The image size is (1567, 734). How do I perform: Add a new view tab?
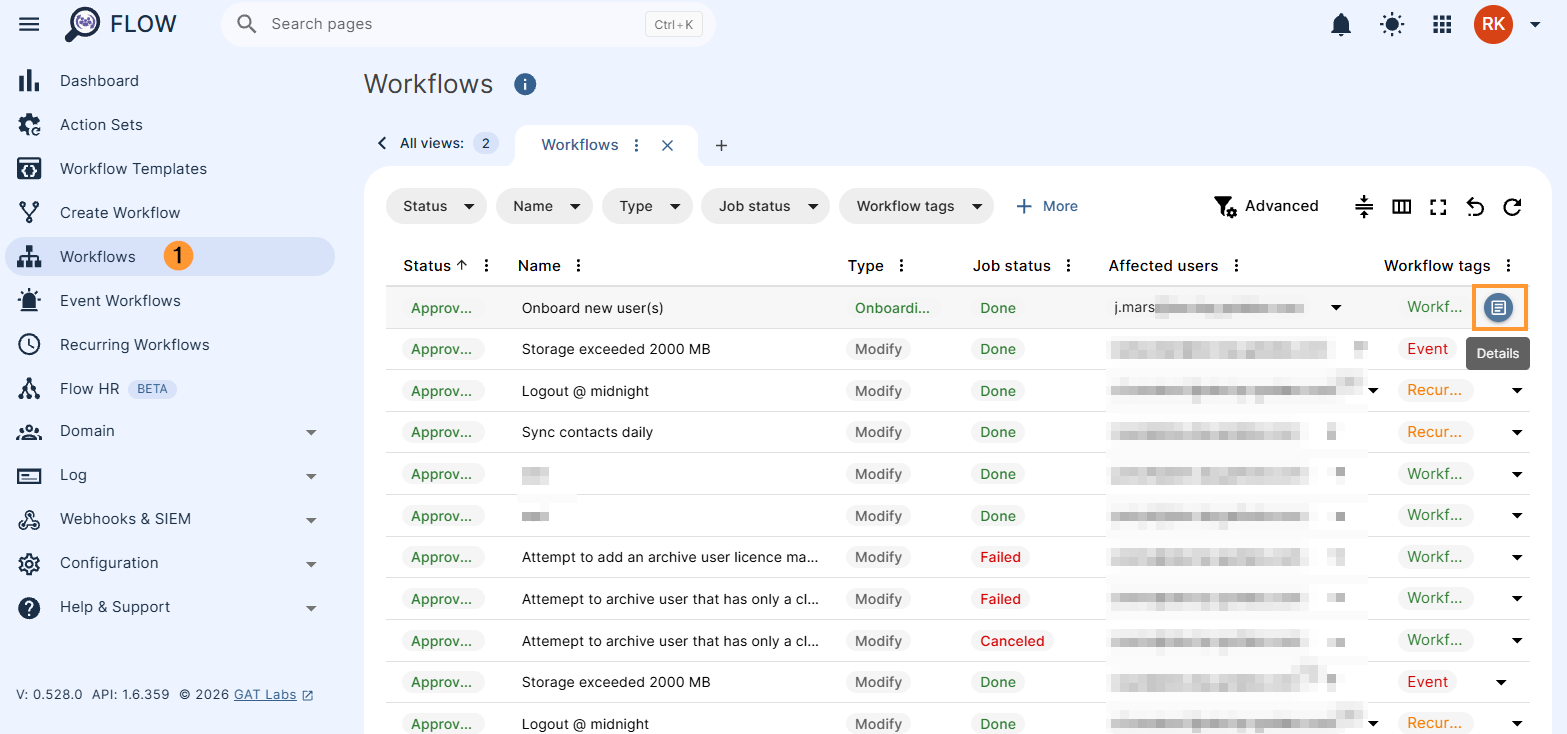point(721,145)
